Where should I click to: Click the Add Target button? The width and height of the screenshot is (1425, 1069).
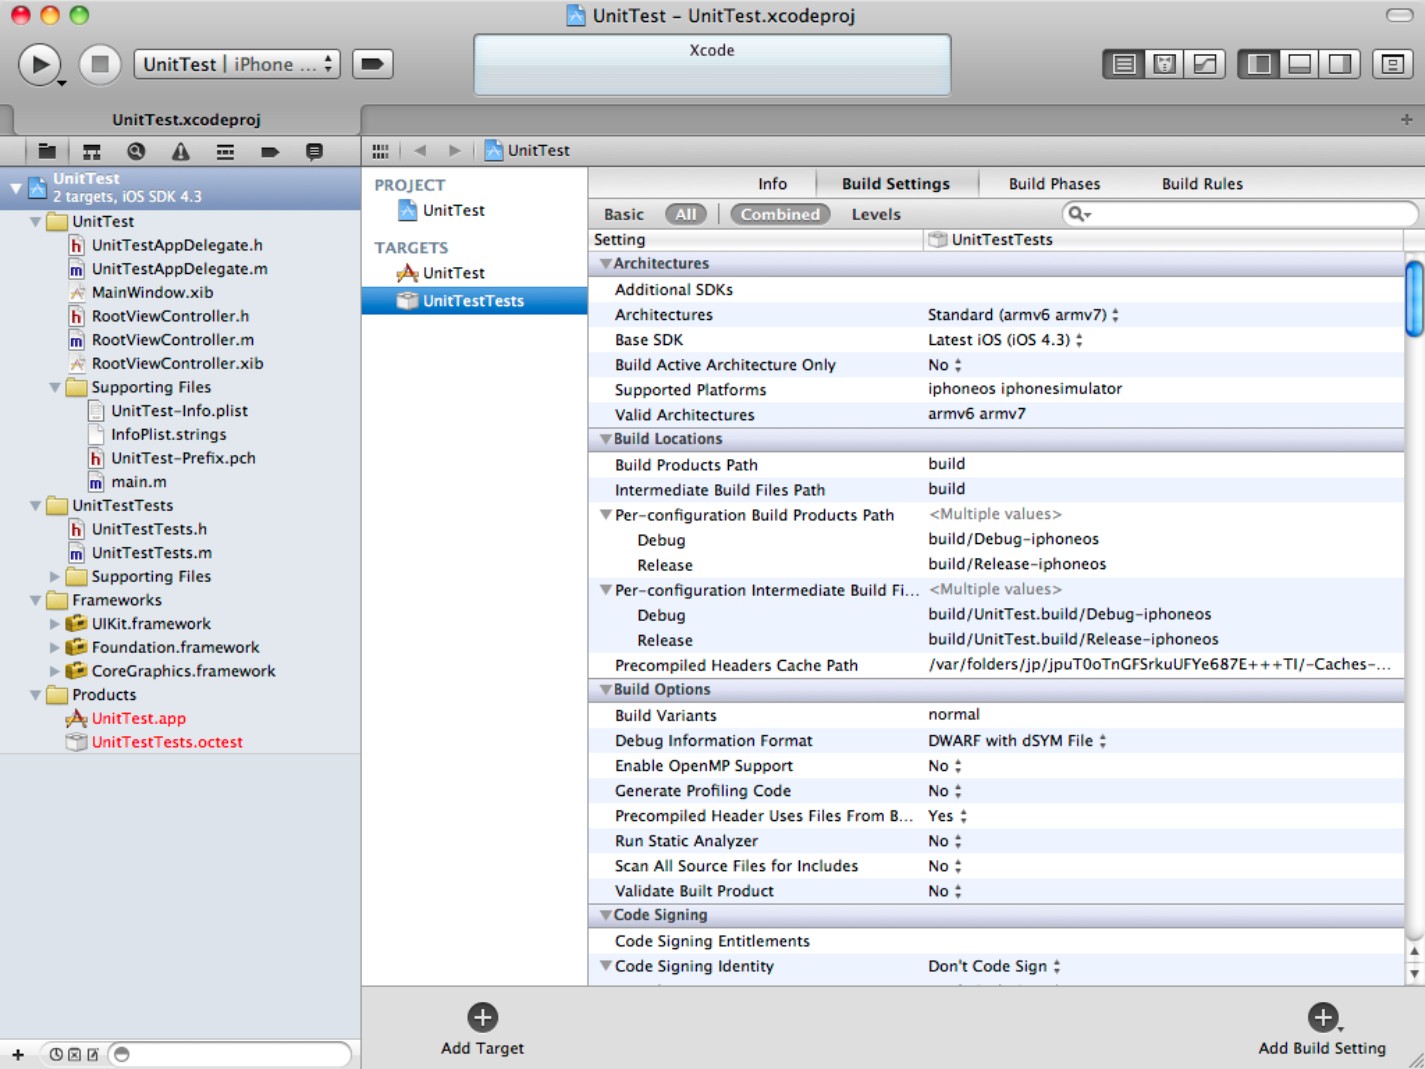[482, 1029]
